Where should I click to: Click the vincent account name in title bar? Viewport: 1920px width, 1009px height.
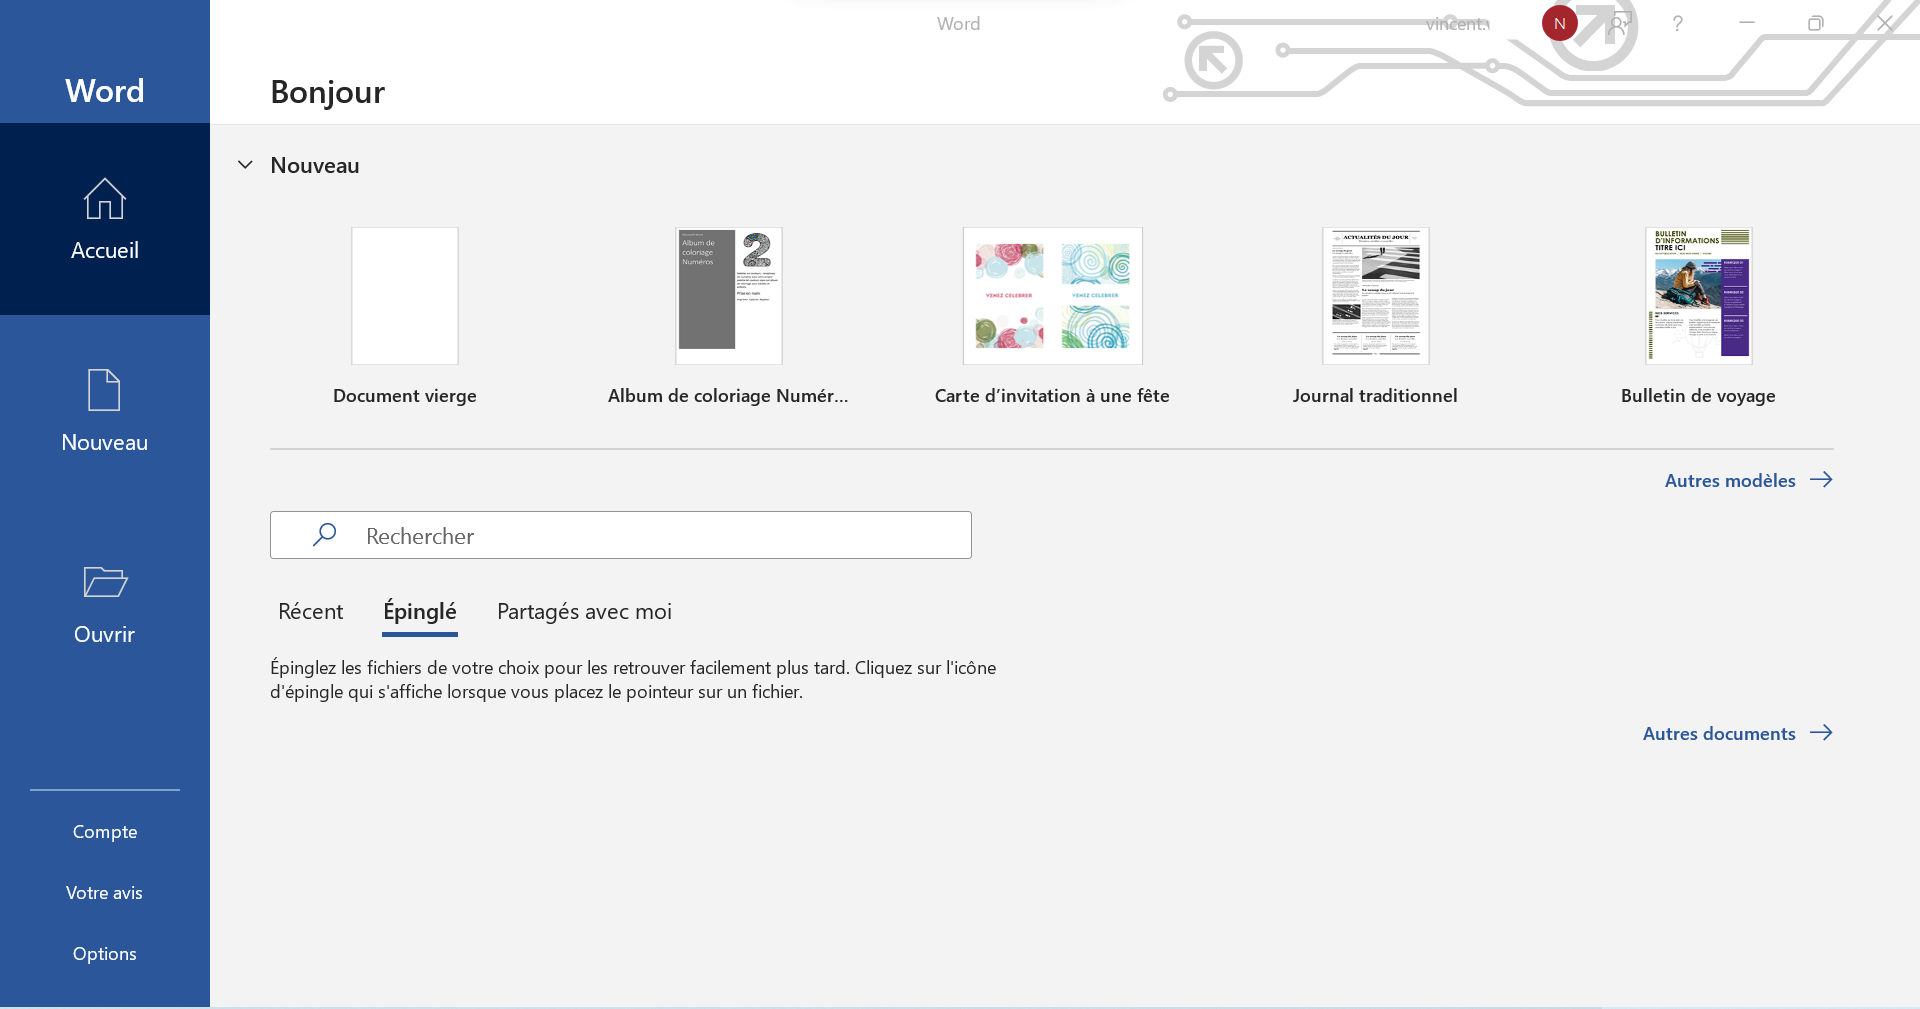(1458, 24)
